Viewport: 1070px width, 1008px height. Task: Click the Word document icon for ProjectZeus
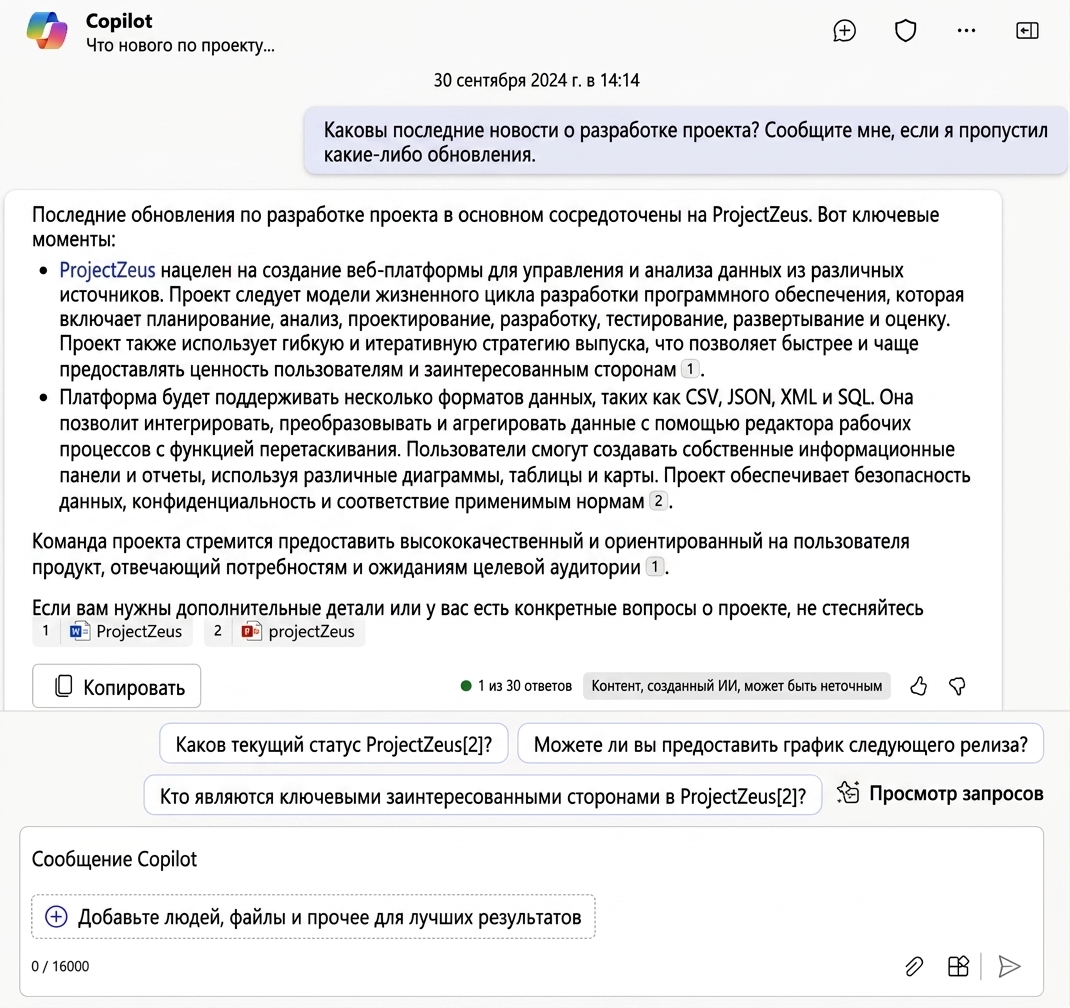coord(80,631)
